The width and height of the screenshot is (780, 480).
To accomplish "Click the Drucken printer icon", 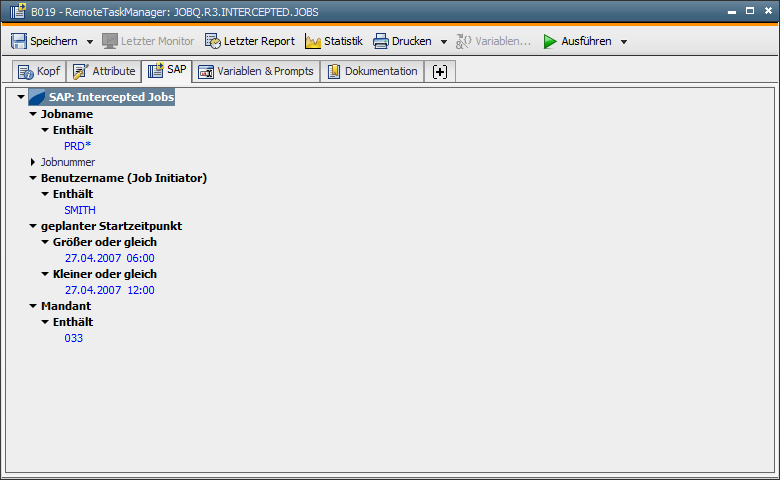I will 381,41.
